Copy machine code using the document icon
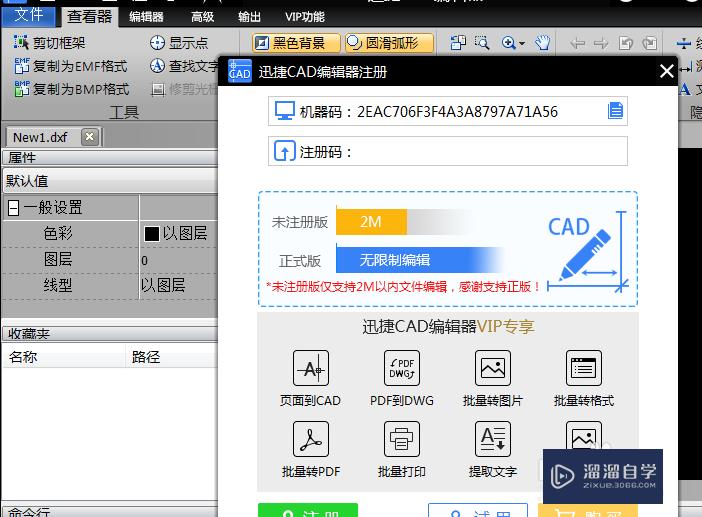This screenshot has width=702, height=517. click(615, 110)
